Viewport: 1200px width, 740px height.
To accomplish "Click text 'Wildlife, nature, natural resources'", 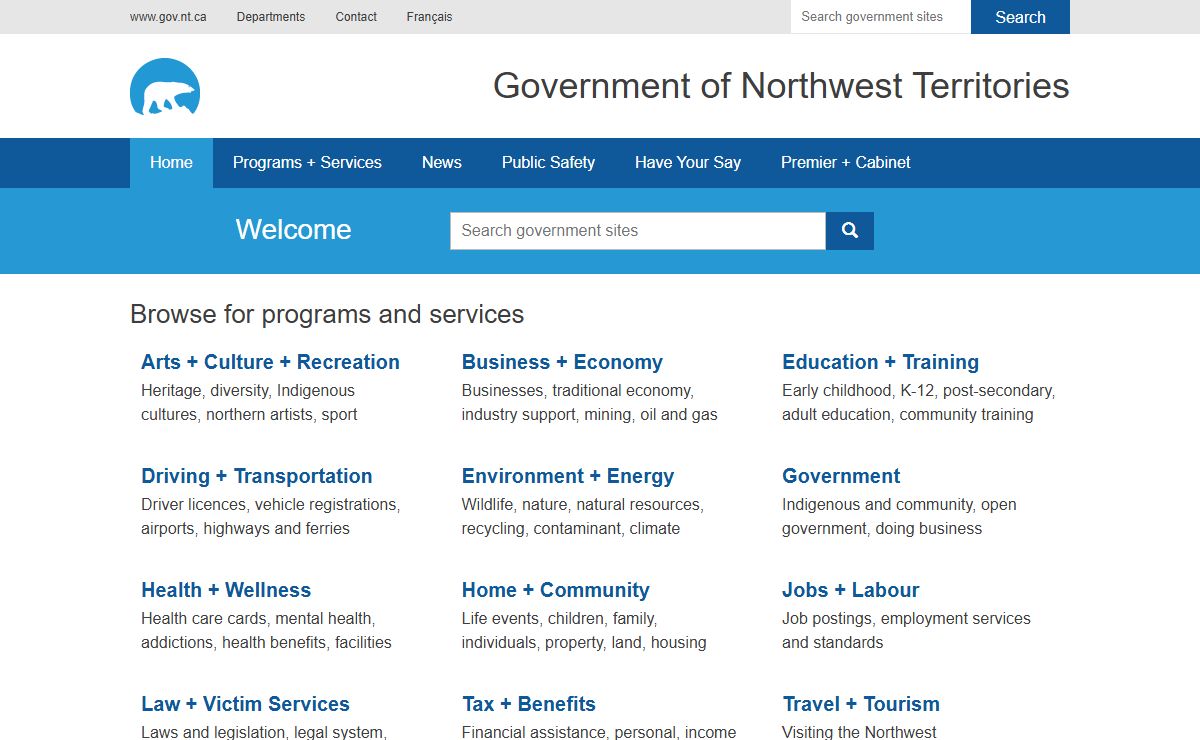I will [582, 505].
